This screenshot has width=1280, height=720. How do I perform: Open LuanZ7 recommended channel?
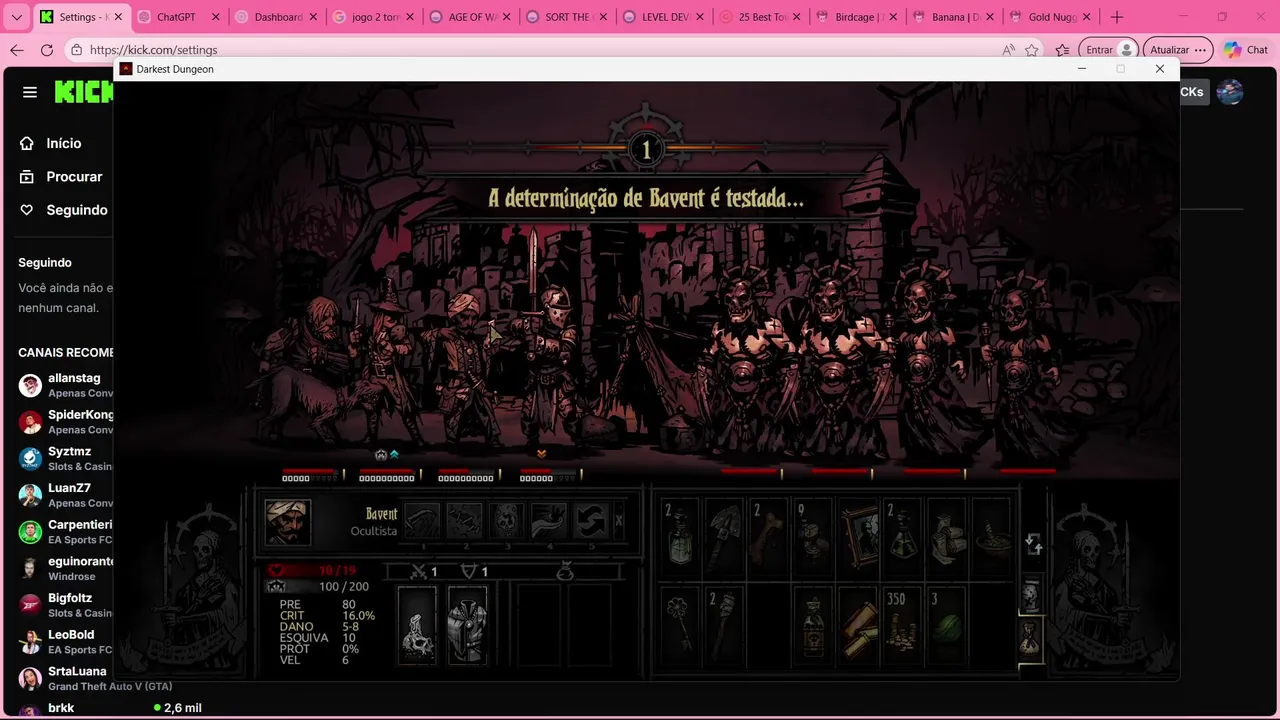click(64, 495)
